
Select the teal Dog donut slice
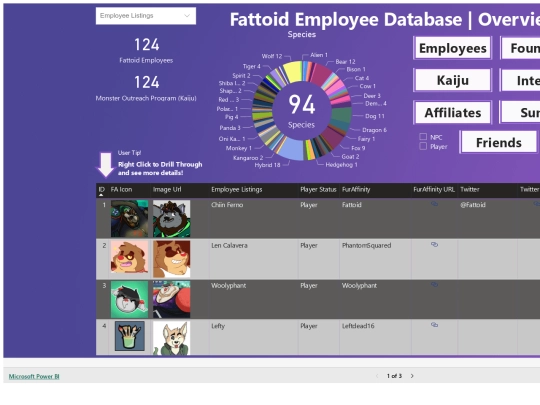342,115
